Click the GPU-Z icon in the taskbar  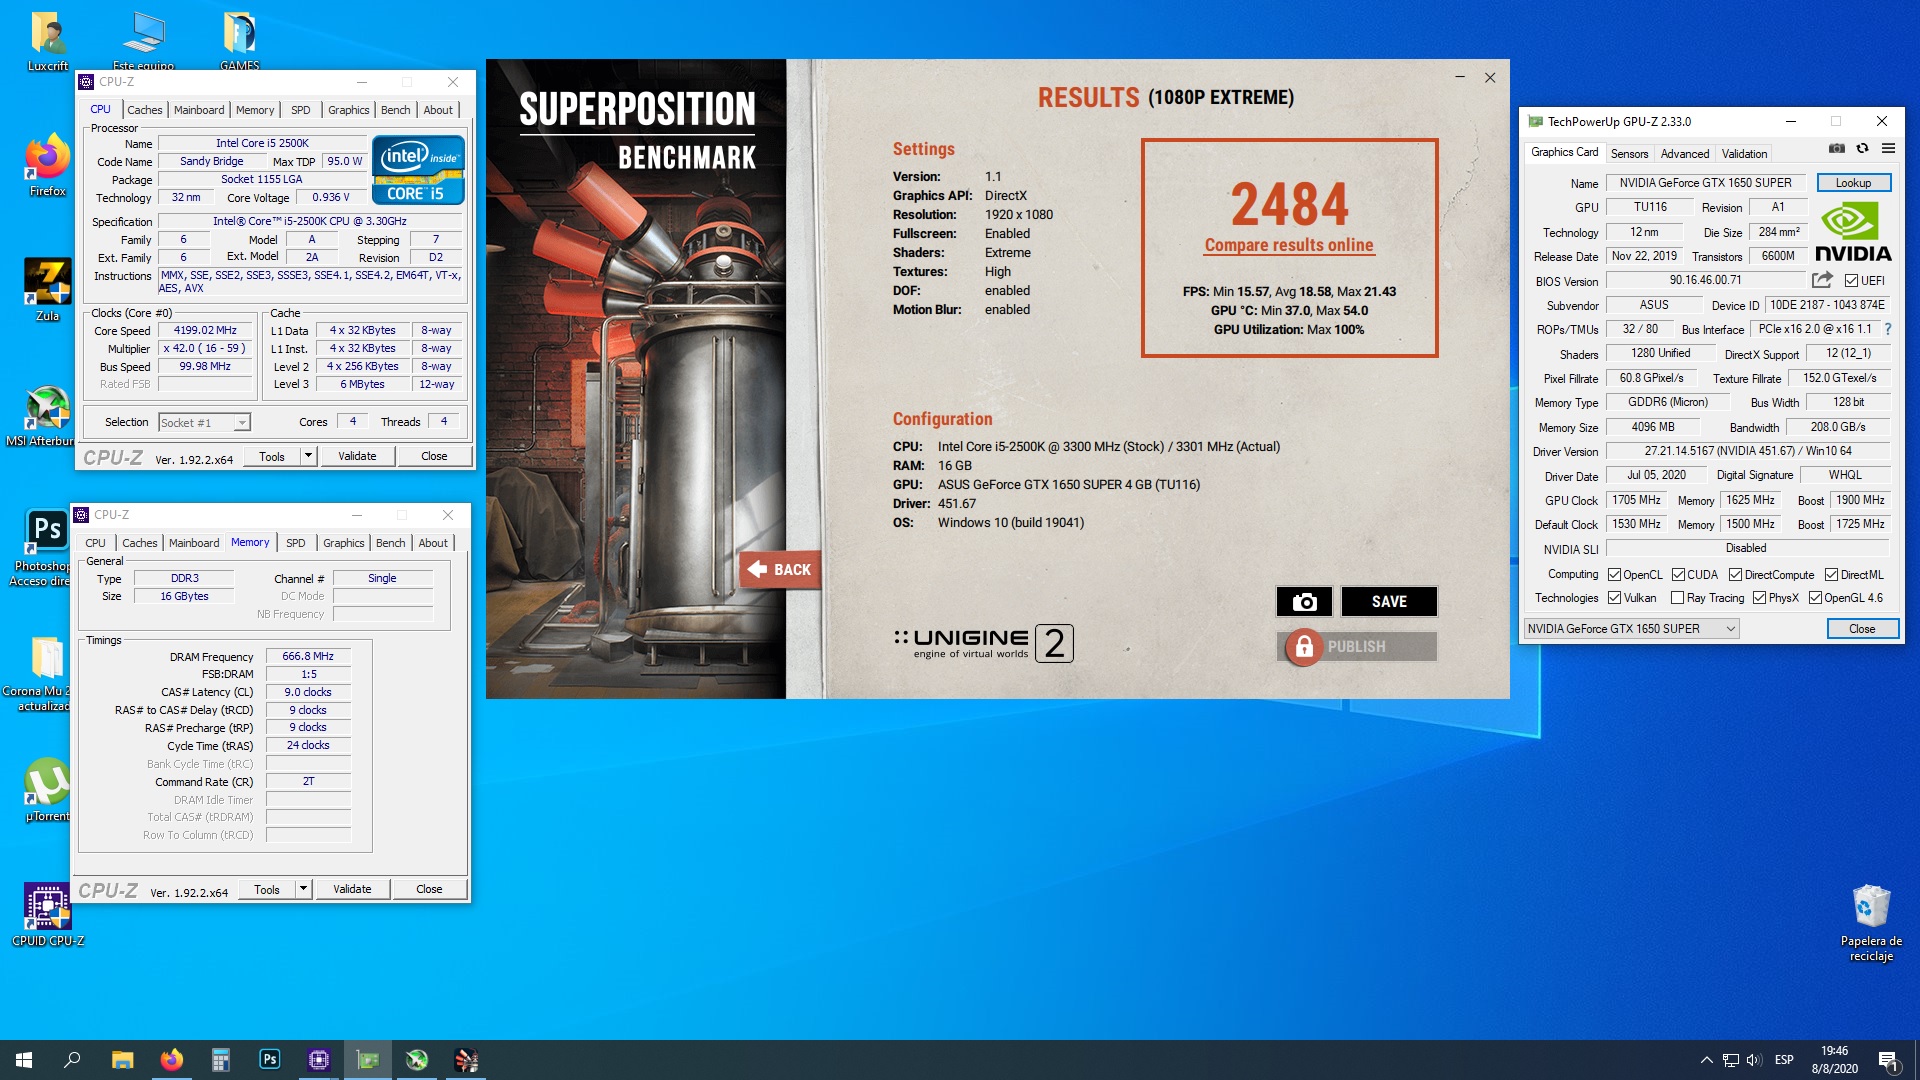coord(367,1060)
